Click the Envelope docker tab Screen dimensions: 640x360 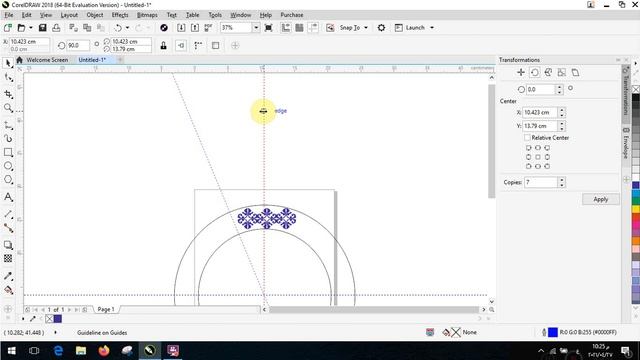(625, 143)
